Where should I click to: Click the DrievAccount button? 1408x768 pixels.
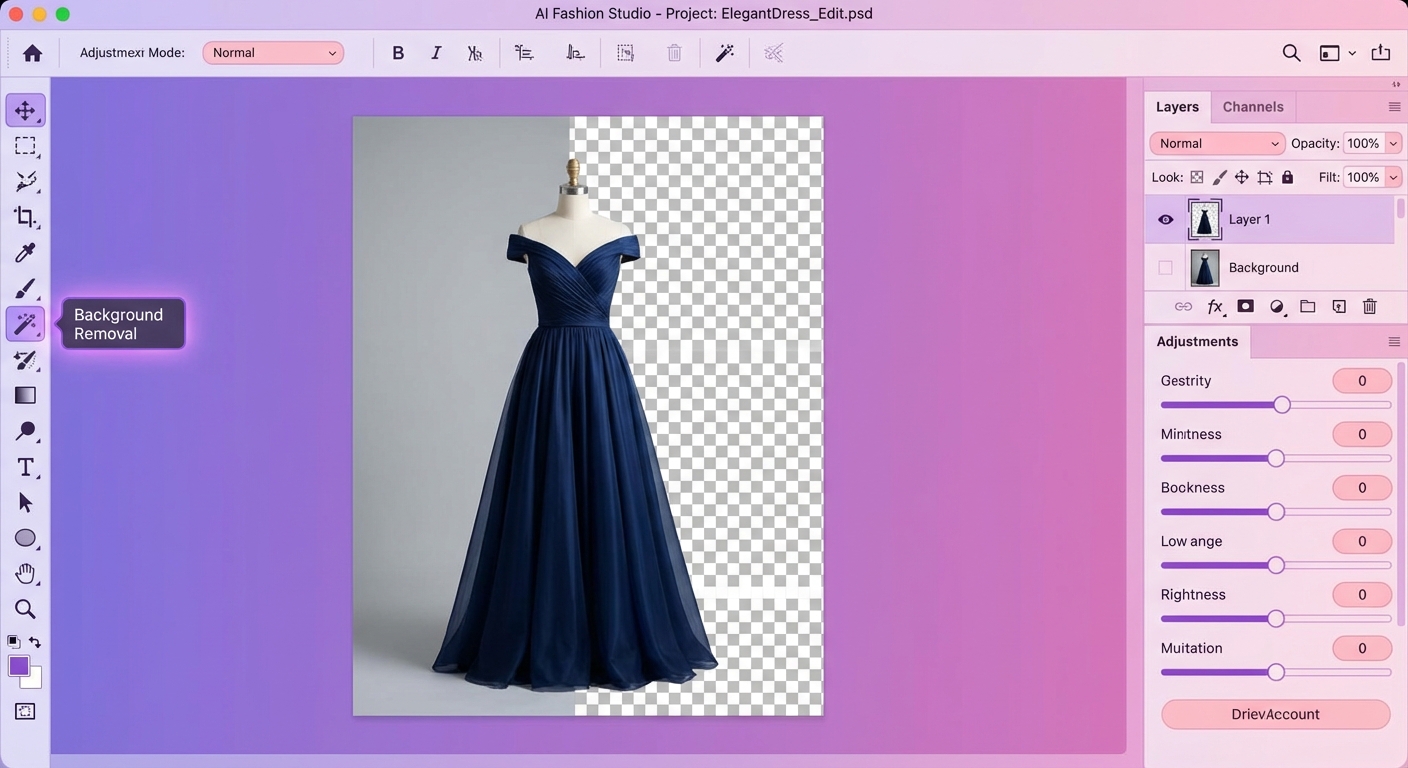point(1275,714)
